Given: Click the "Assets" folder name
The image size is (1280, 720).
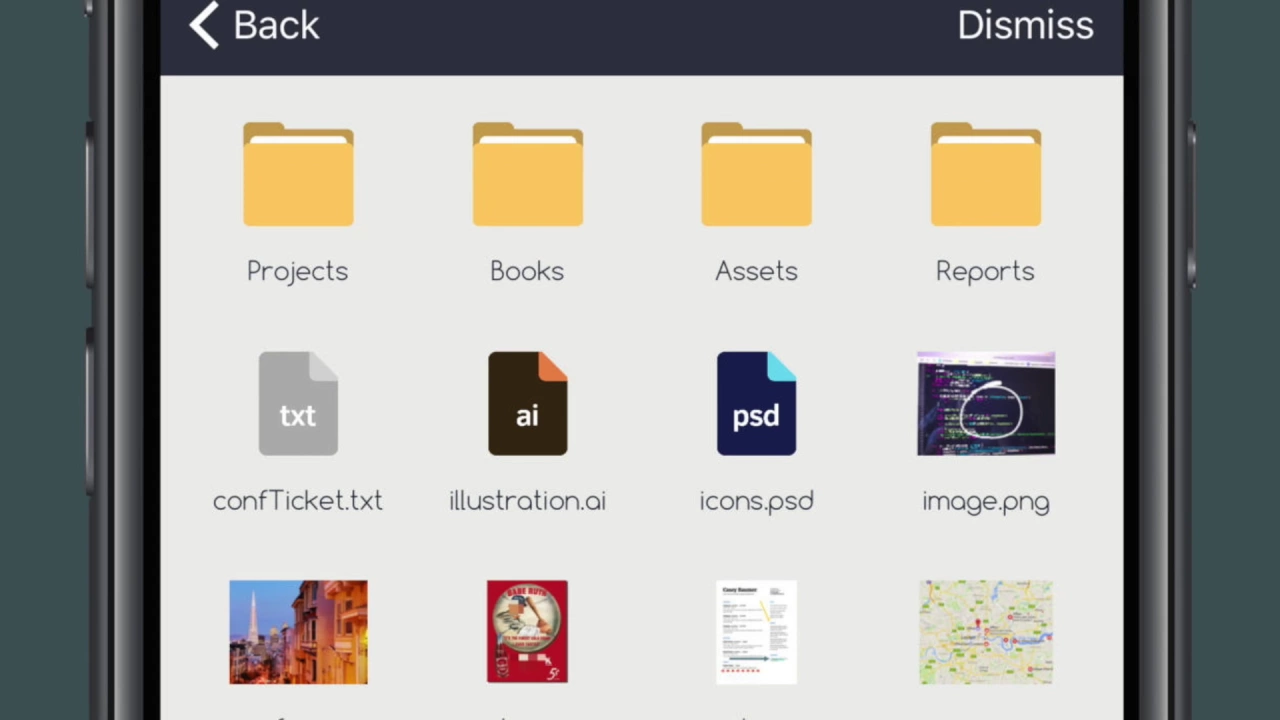Looking at the screenshot, I should 756,271.
